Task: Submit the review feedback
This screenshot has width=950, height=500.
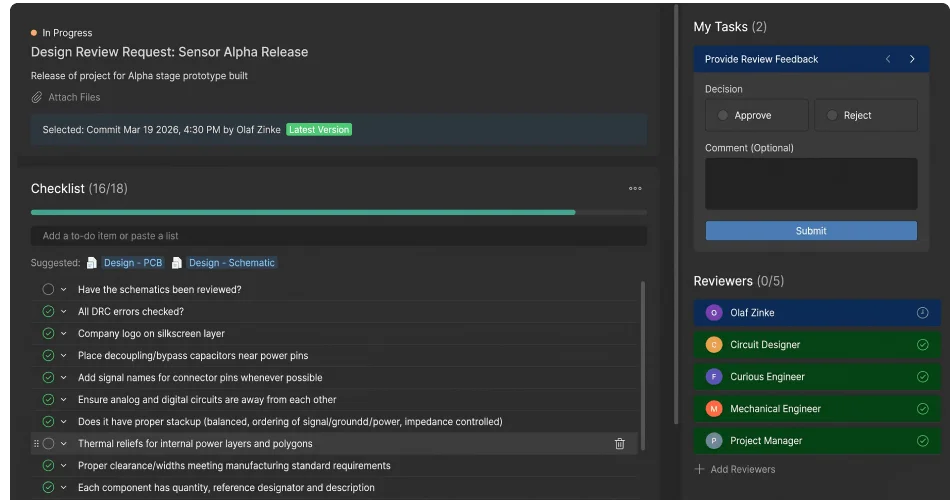Action: point(811,231)
